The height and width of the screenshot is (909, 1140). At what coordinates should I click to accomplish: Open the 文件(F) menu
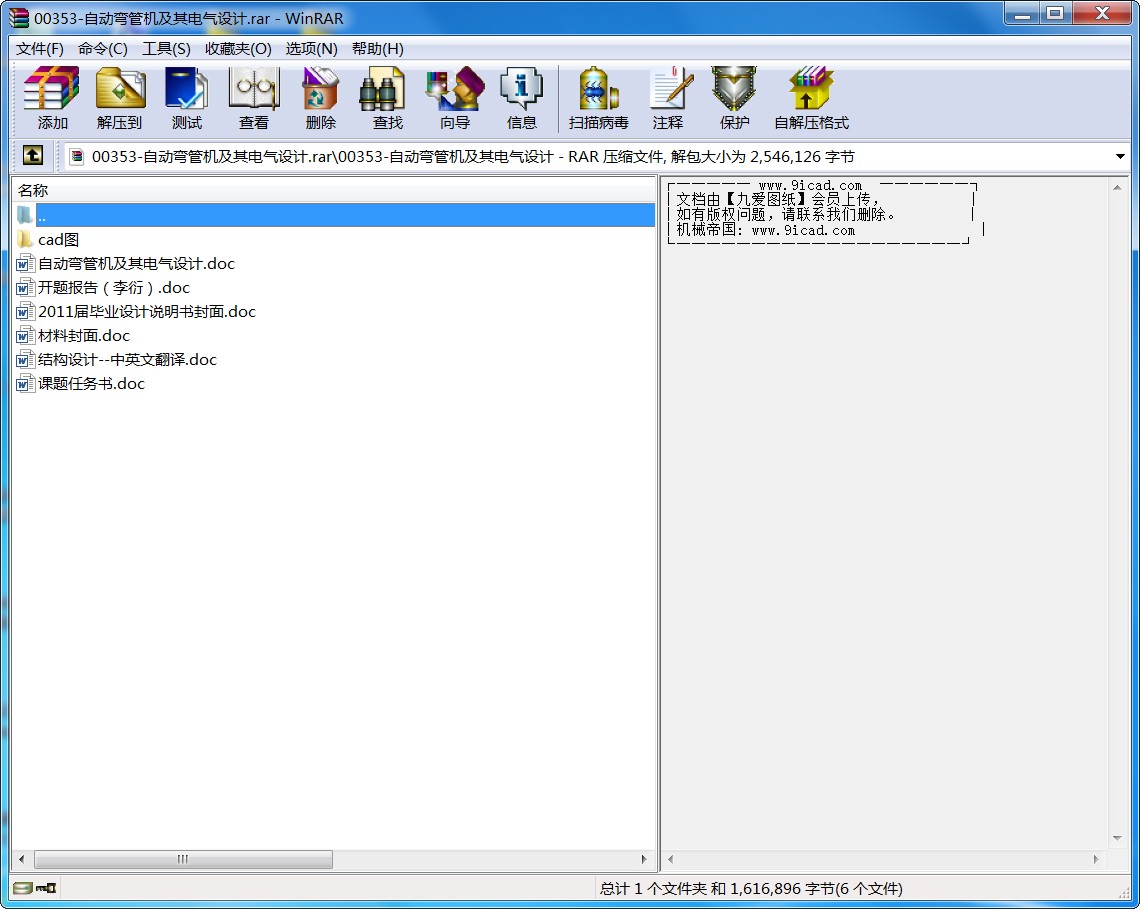click(x=40, y=49)
